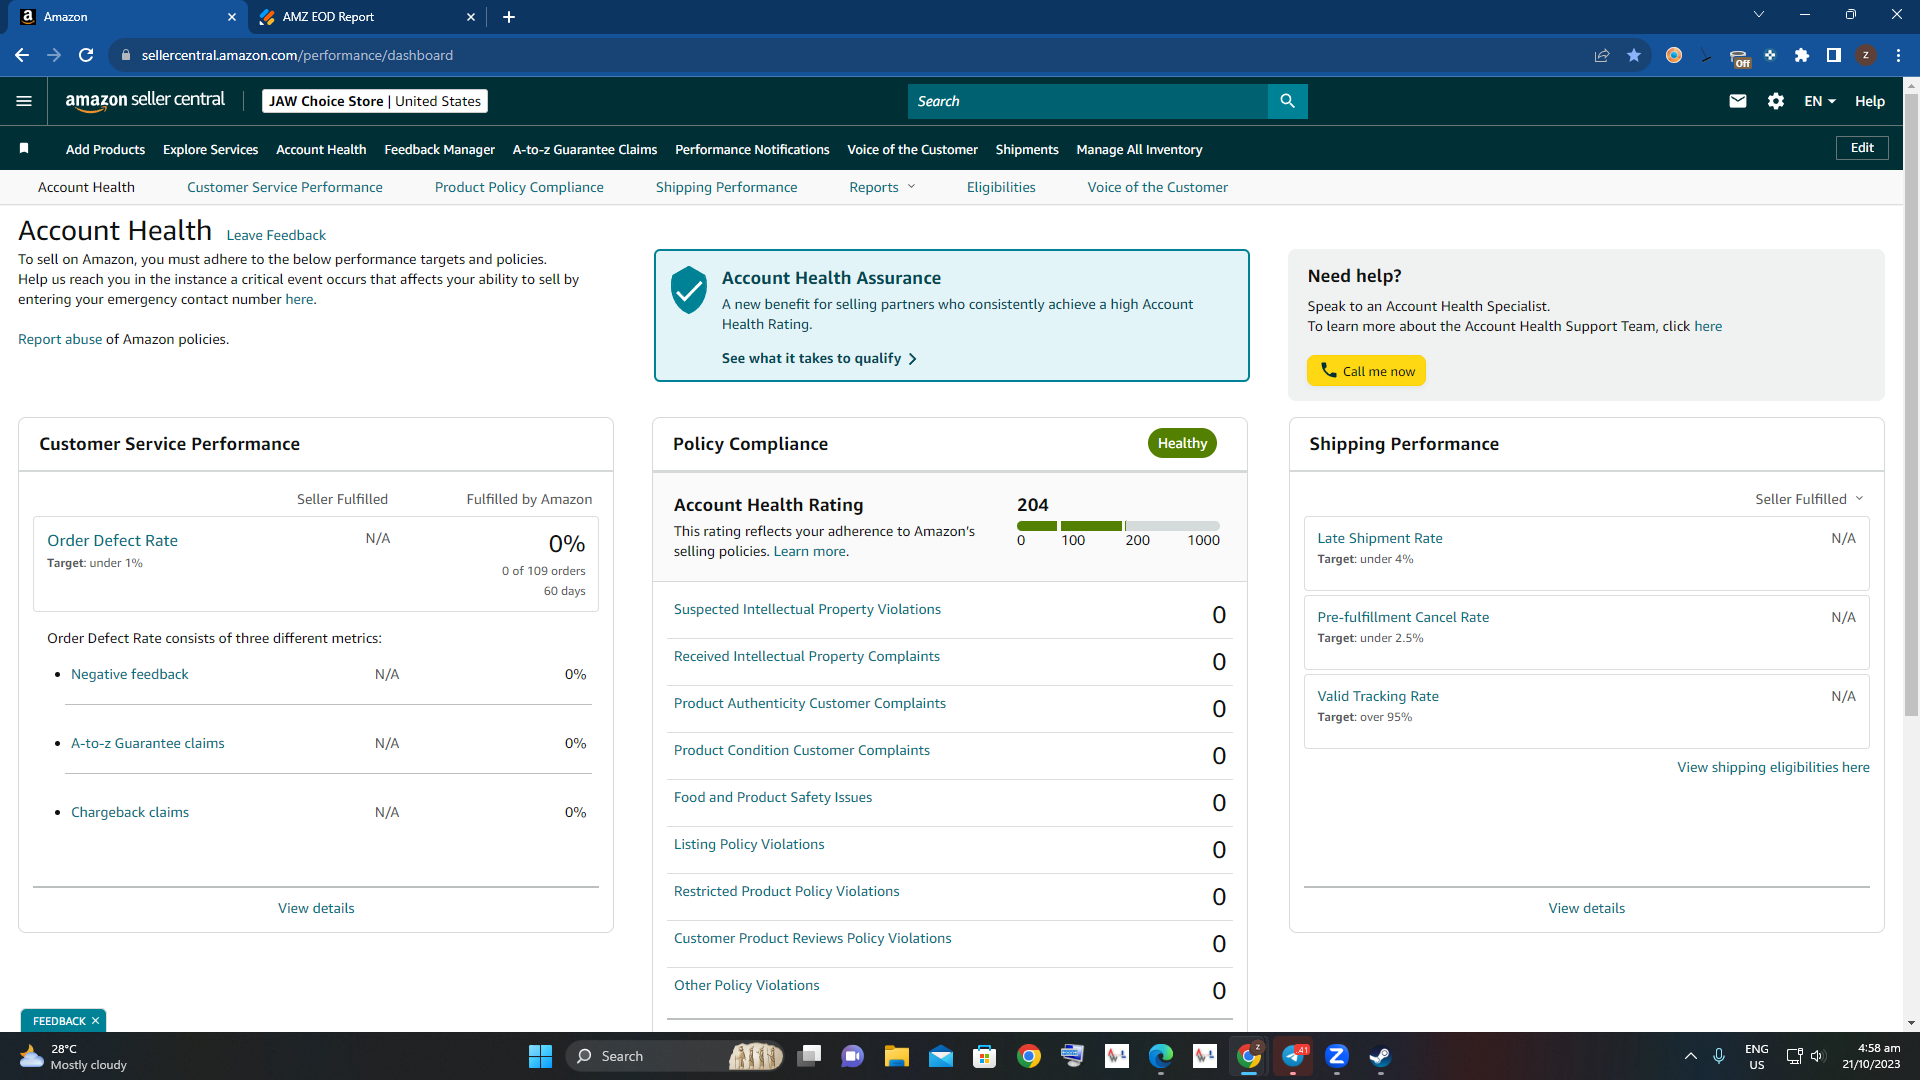Open Performance Notifications menu item
This screenshot has width=1920, height=1080.
coord(752,149)
